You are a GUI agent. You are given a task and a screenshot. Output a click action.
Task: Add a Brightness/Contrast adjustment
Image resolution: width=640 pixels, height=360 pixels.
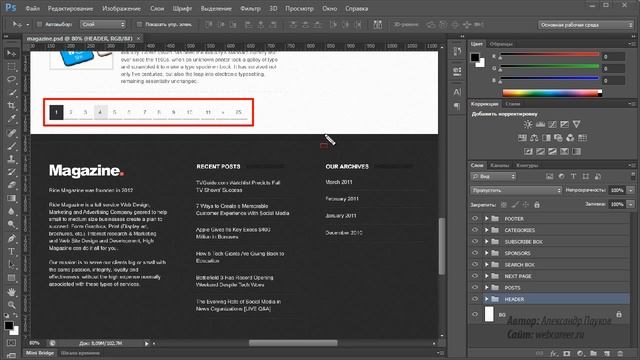(x=528, y=124)
